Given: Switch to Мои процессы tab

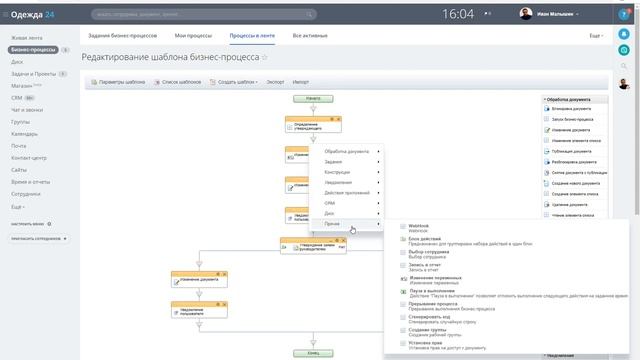Looking at the screenshot, I should pos(193,36).
